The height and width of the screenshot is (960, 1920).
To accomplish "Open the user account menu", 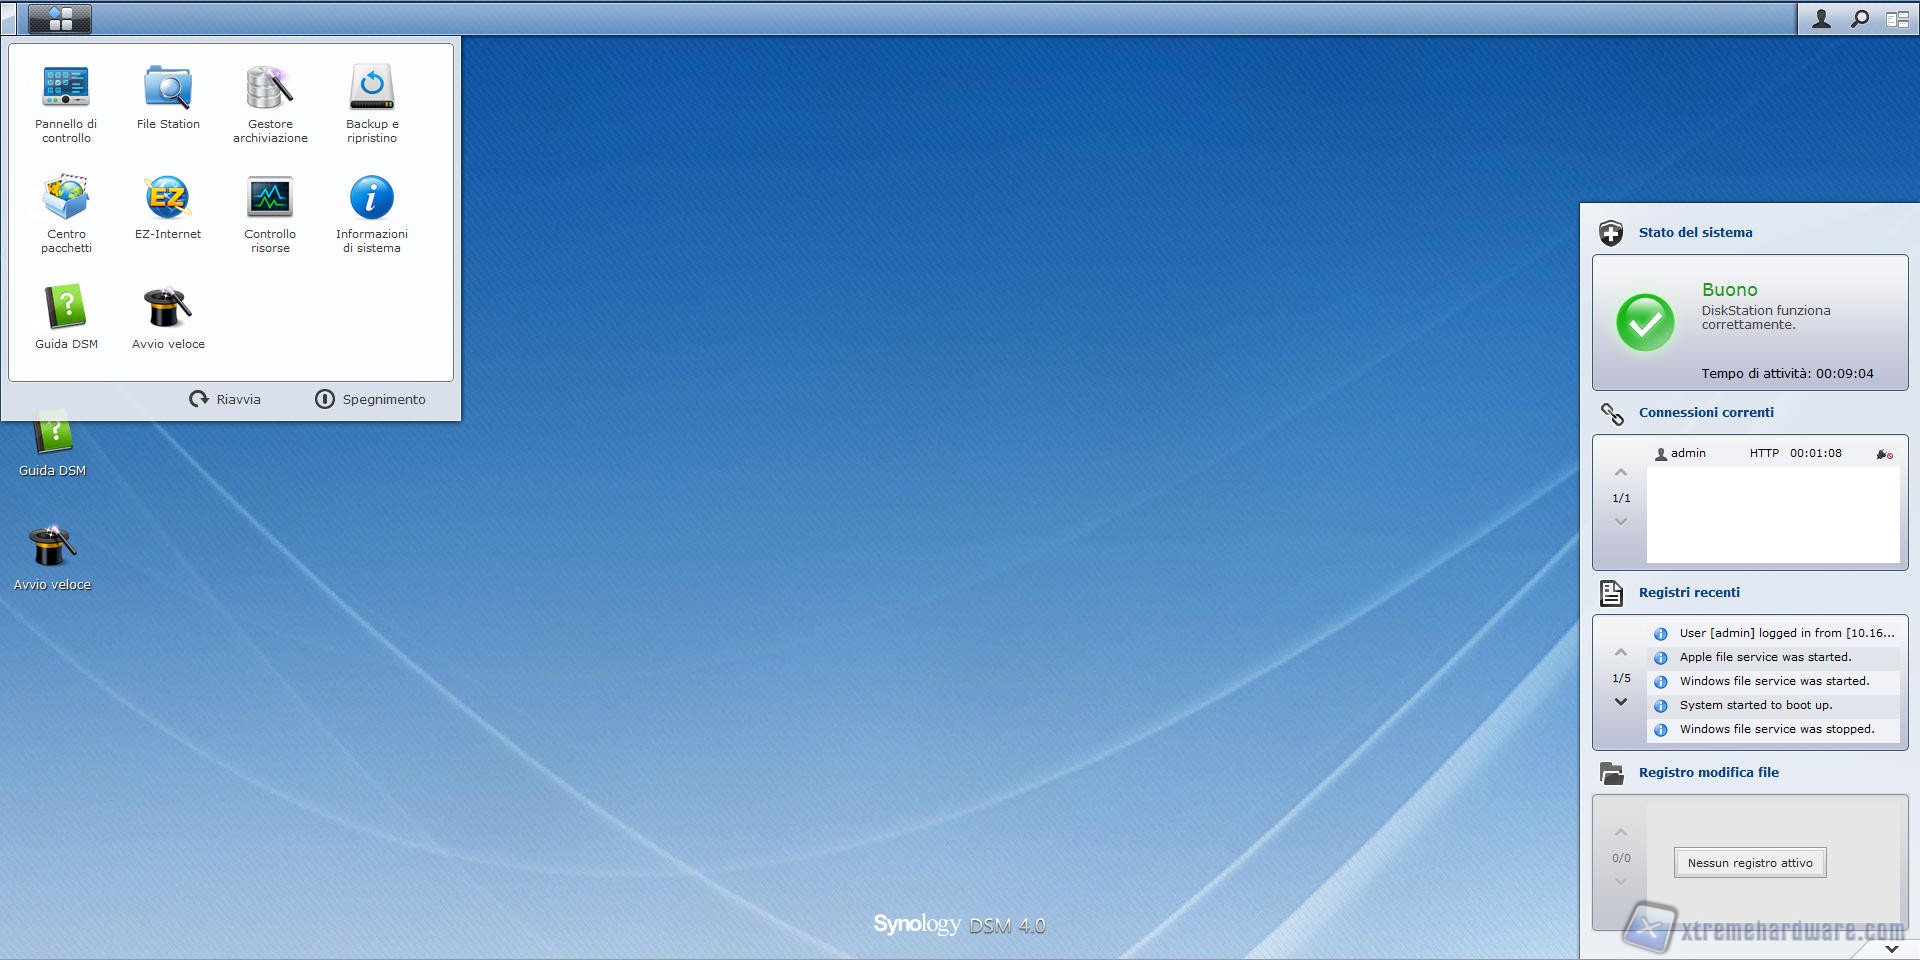I will click(1821, 19).
